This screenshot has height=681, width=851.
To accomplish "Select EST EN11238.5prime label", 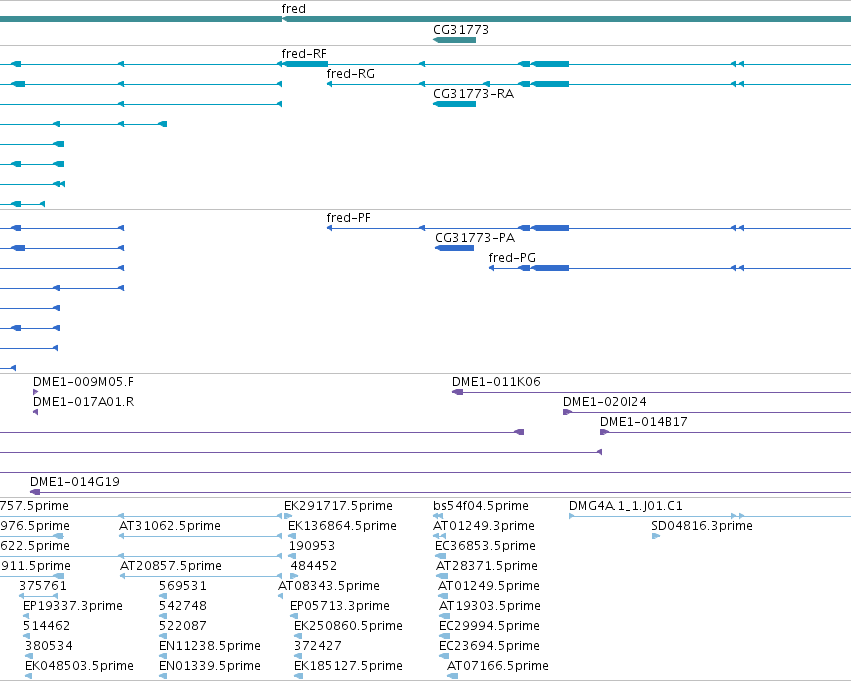I will 210,645.
